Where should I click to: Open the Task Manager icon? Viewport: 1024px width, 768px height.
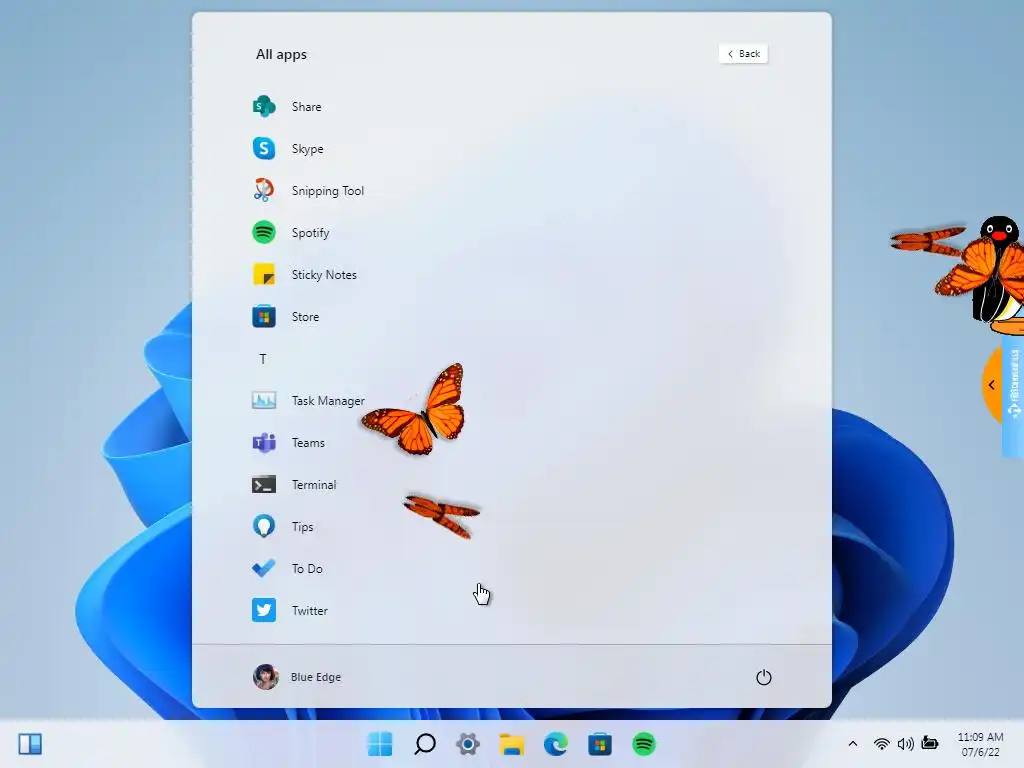[264, 400]
